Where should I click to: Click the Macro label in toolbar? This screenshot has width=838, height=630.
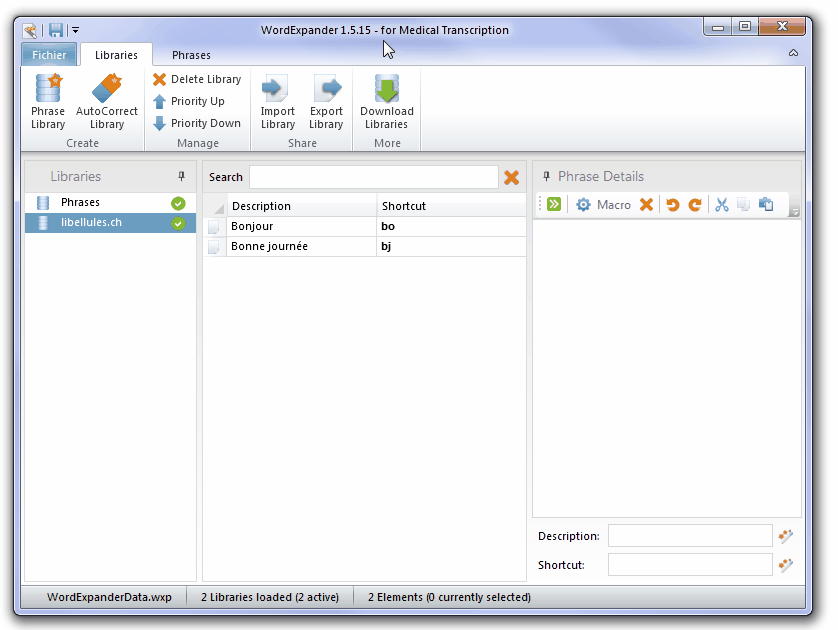614,205
